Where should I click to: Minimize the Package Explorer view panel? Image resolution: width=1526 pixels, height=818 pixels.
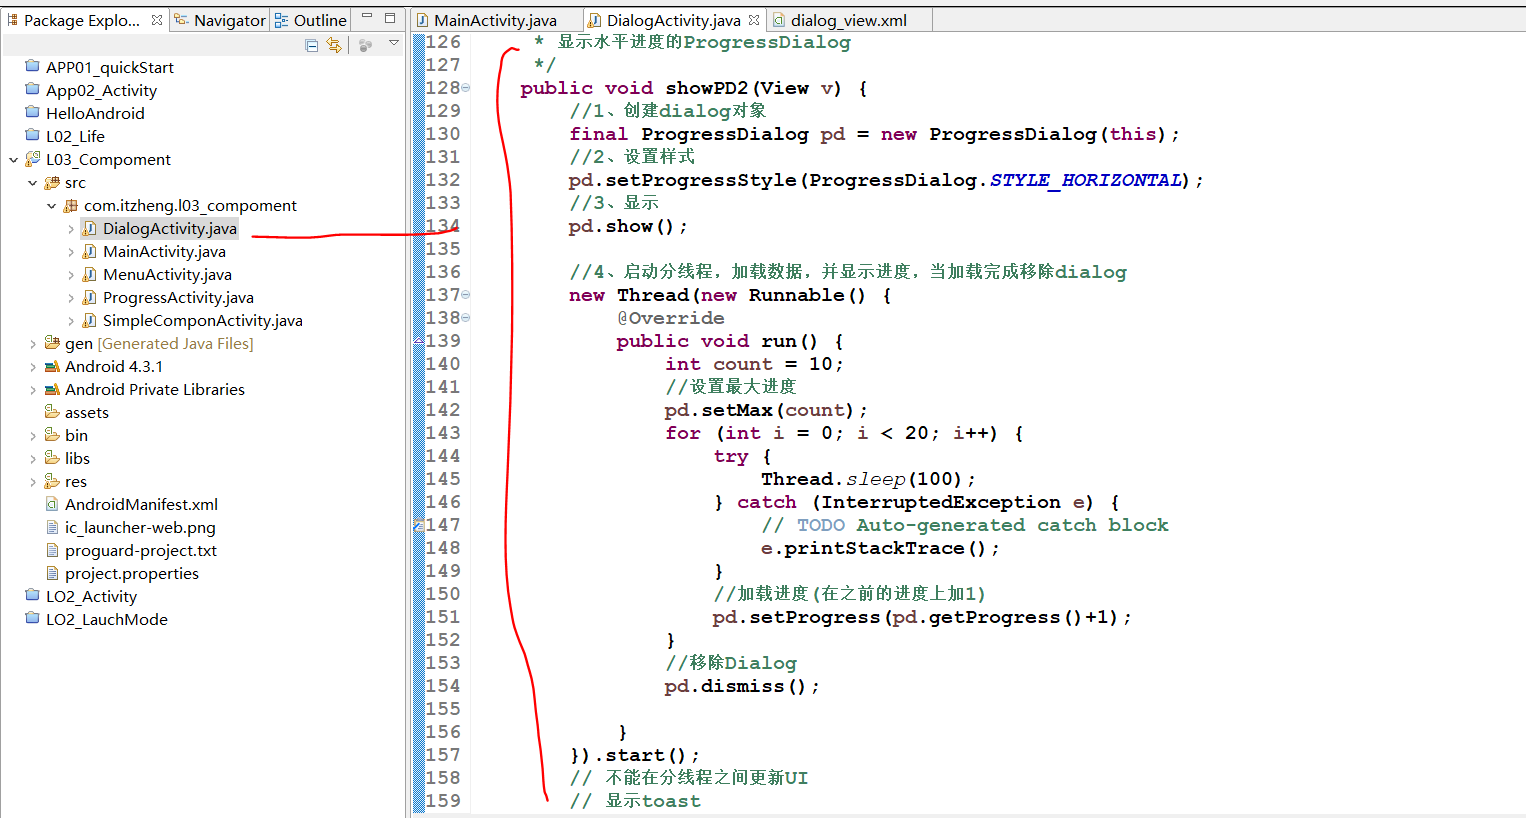pos(367,18)
